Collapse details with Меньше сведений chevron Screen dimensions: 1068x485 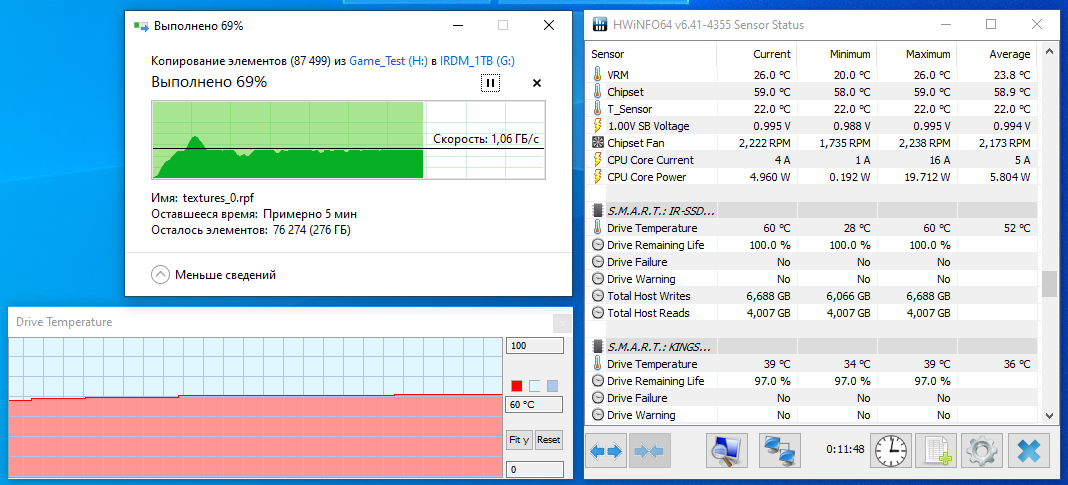pyautogui.click(x=160, y=275)
